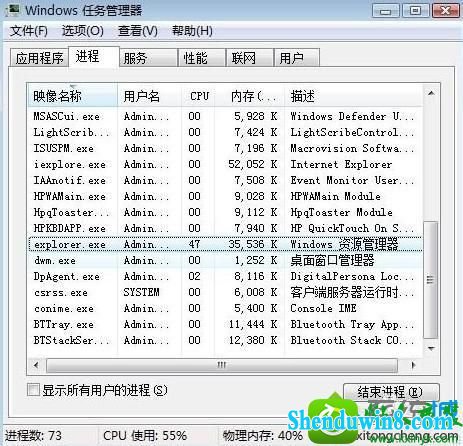The height and width of the screenshot is (446, 463).
Task: Click the vertical scrollbar thumb
Action: click(431, 280)
